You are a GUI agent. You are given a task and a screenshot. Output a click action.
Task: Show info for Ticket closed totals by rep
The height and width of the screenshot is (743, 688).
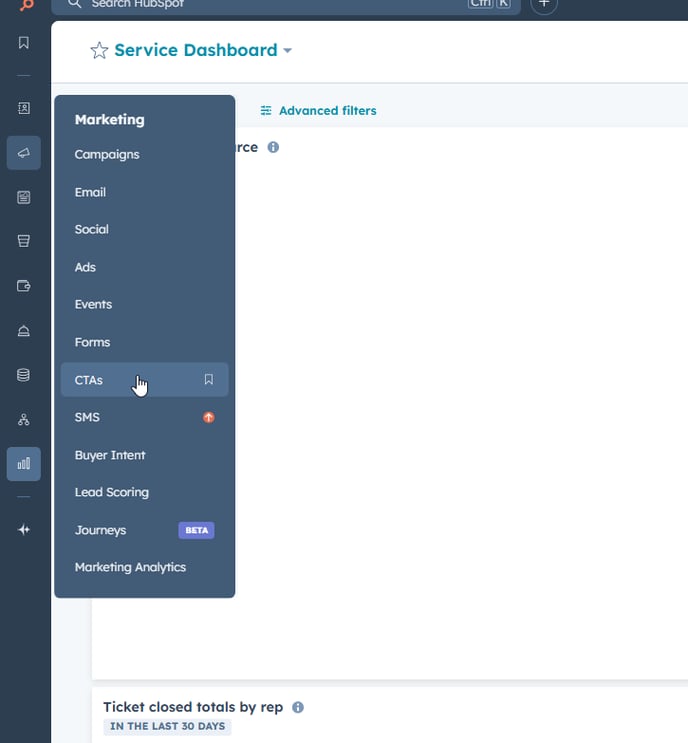[298, 707]
